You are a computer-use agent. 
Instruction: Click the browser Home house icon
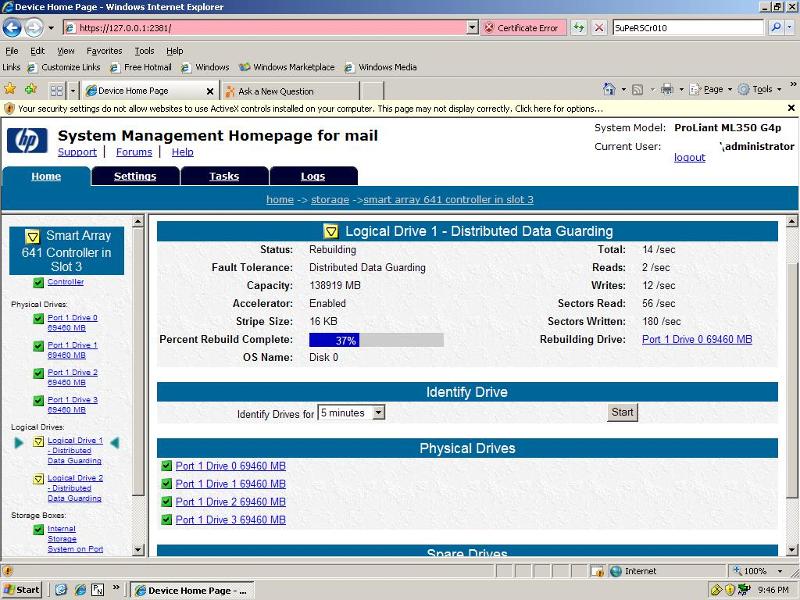609,89
